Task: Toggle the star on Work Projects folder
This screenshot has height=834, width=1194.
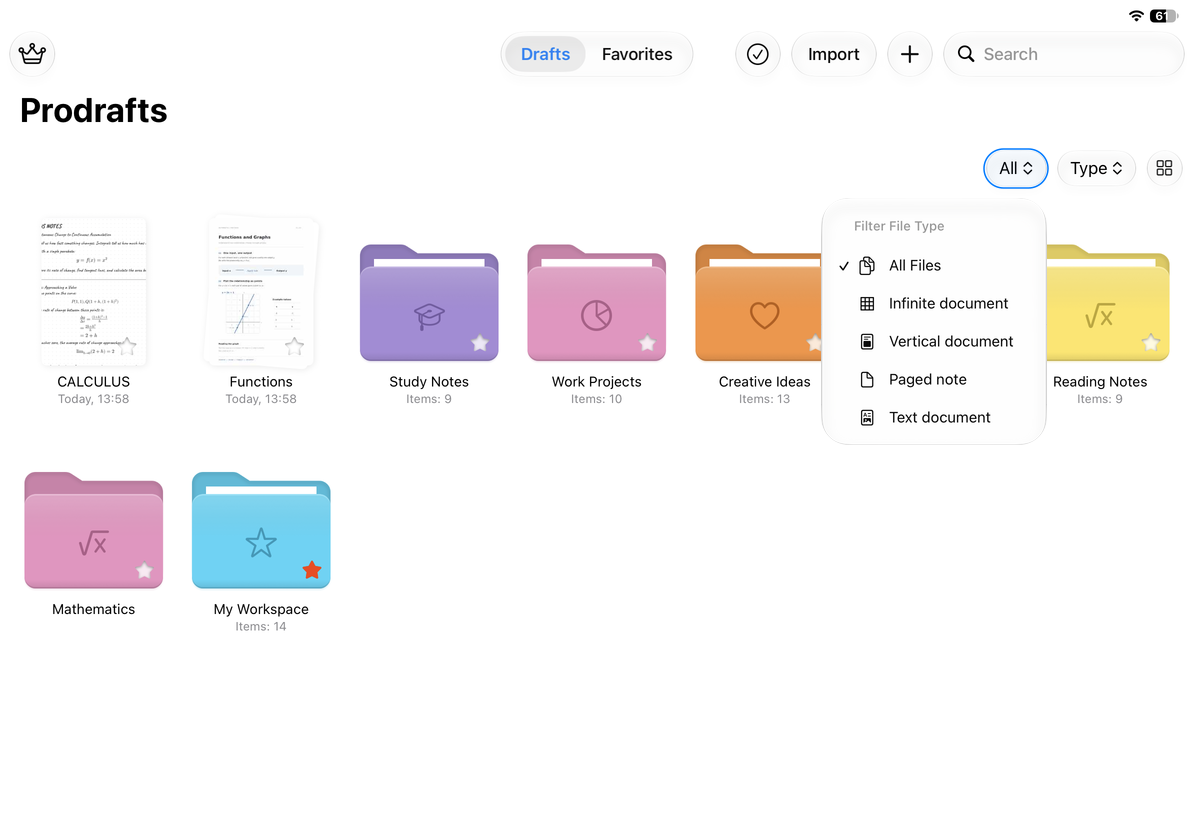Action: coord(647,344)
